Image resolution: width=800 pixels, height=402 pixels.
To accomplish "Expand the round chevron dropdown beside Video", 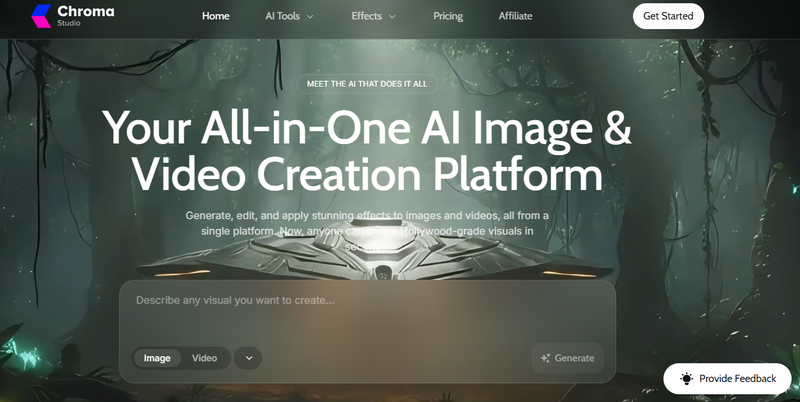I will 248,358.
